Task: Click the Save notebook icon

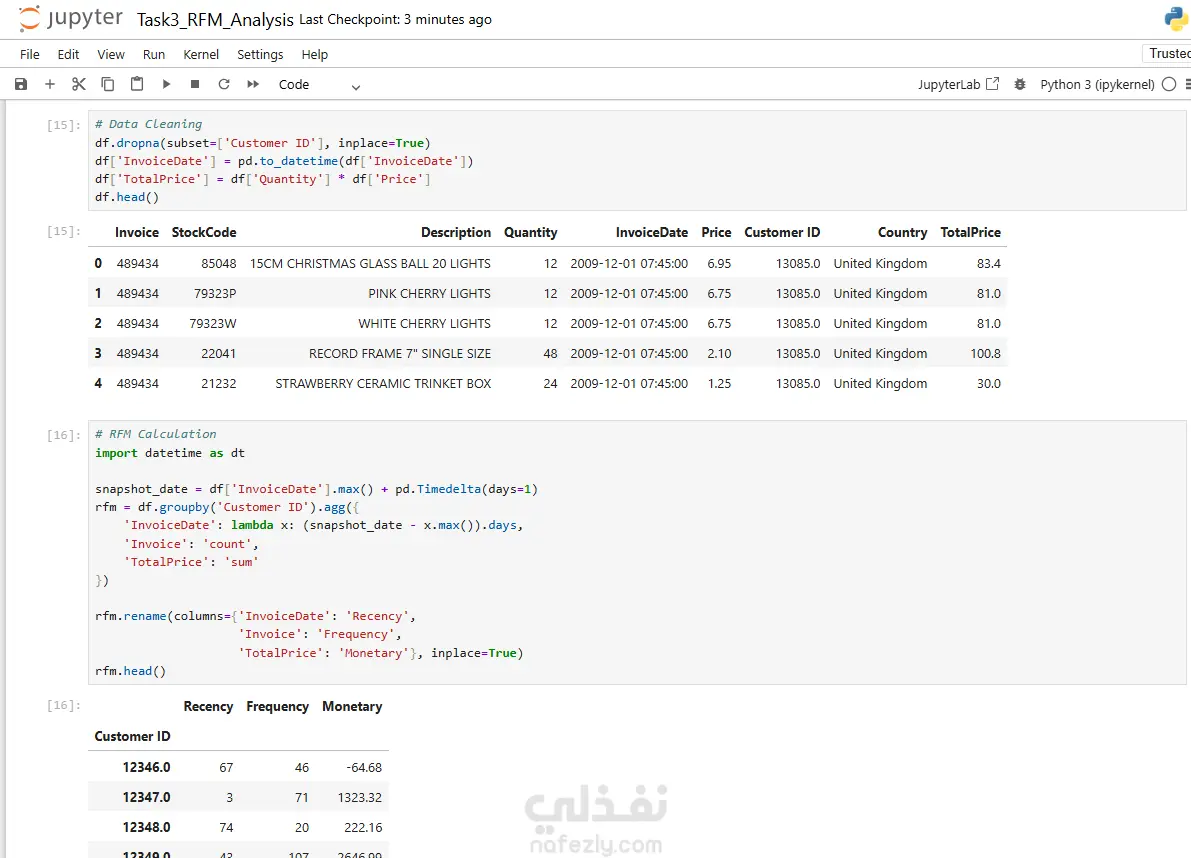Action: [x=21, y=85]
